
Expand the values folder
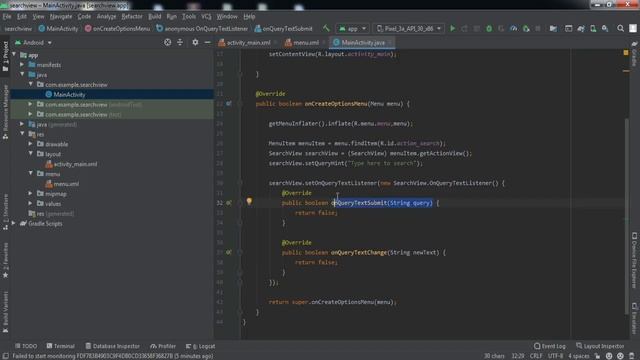pyautogui.click(x=31, y=203)
